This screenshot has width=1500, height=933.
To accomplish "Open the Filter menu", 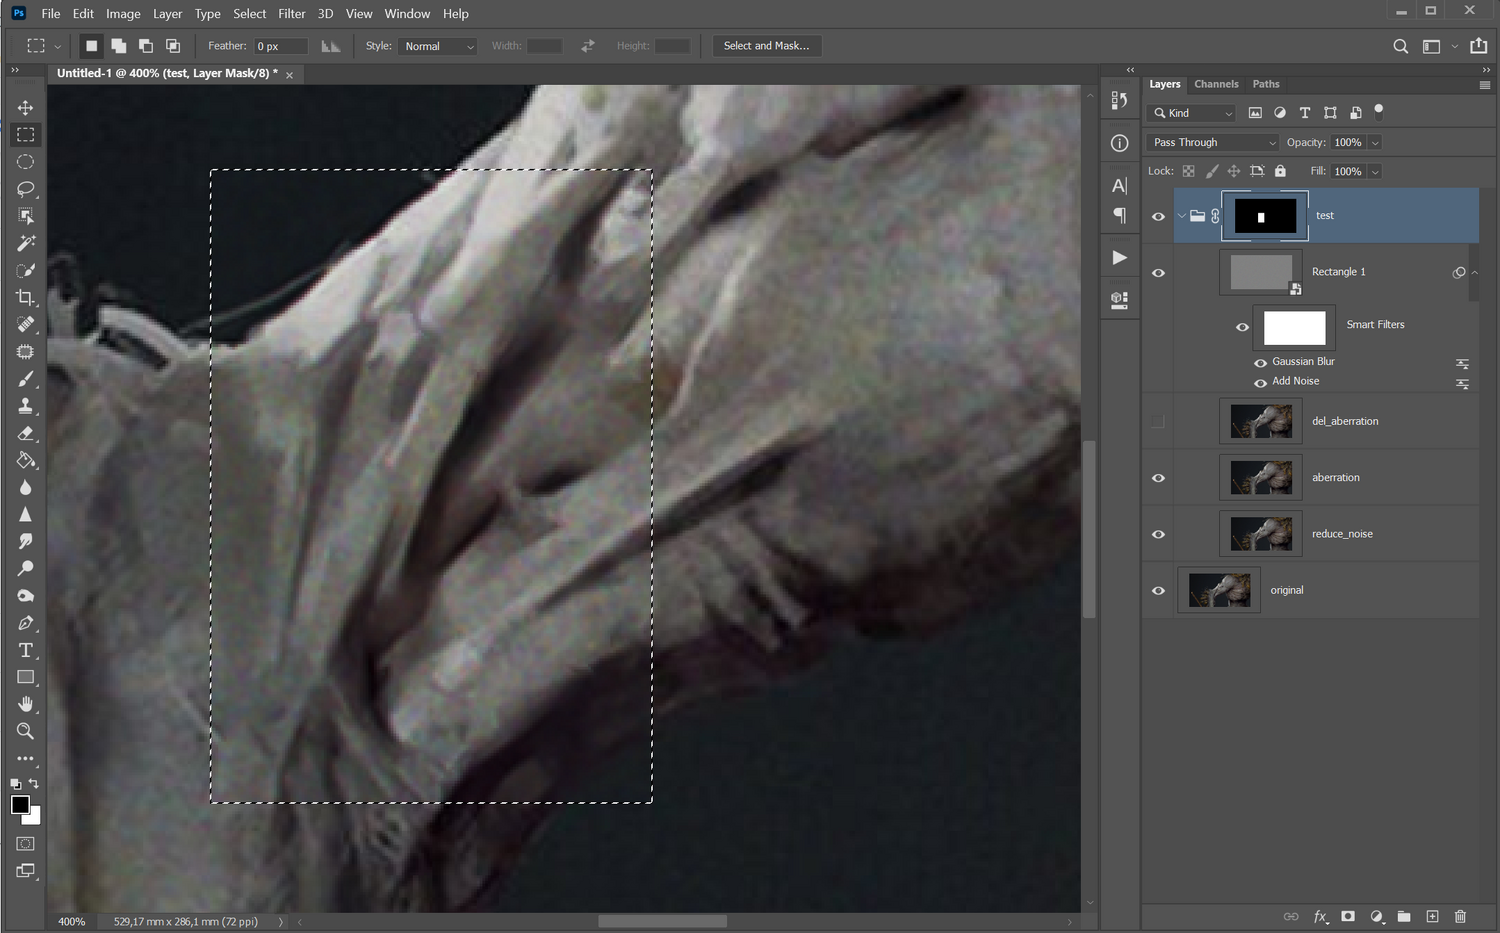I will coord(291,14).
